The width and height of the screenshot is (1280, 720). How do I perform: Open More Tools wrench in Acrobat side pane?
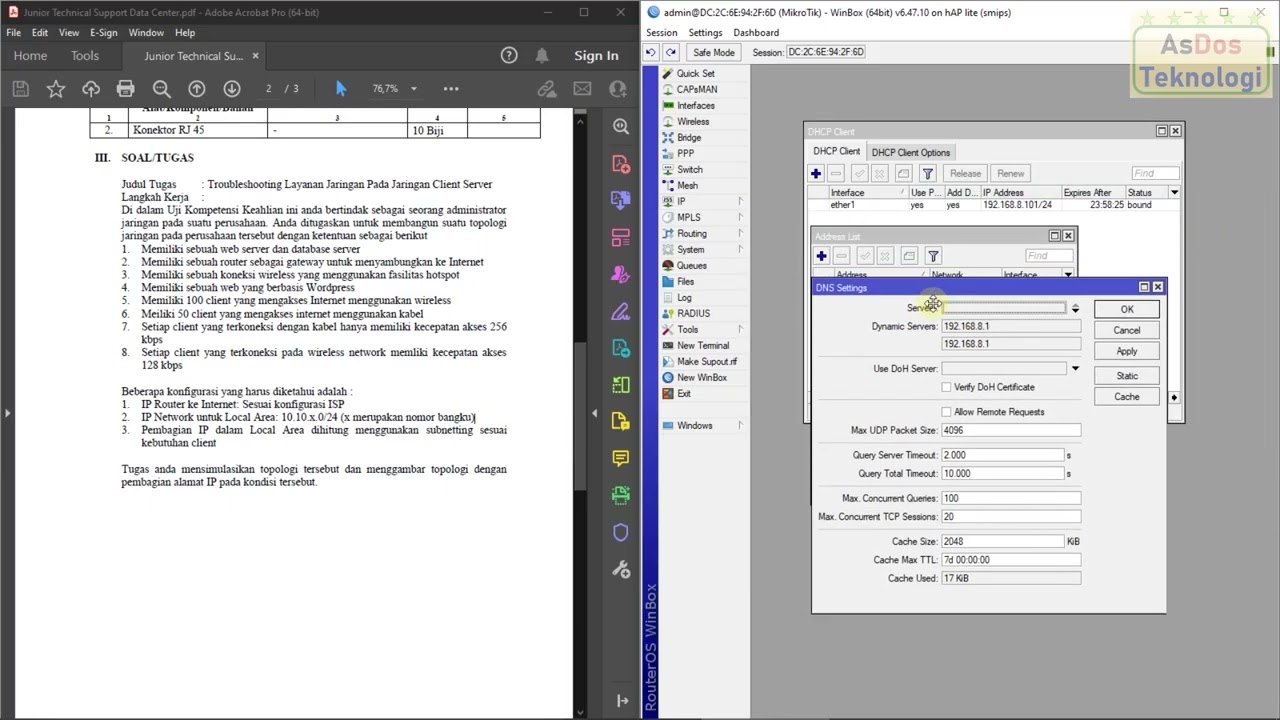tap(621, 570)
